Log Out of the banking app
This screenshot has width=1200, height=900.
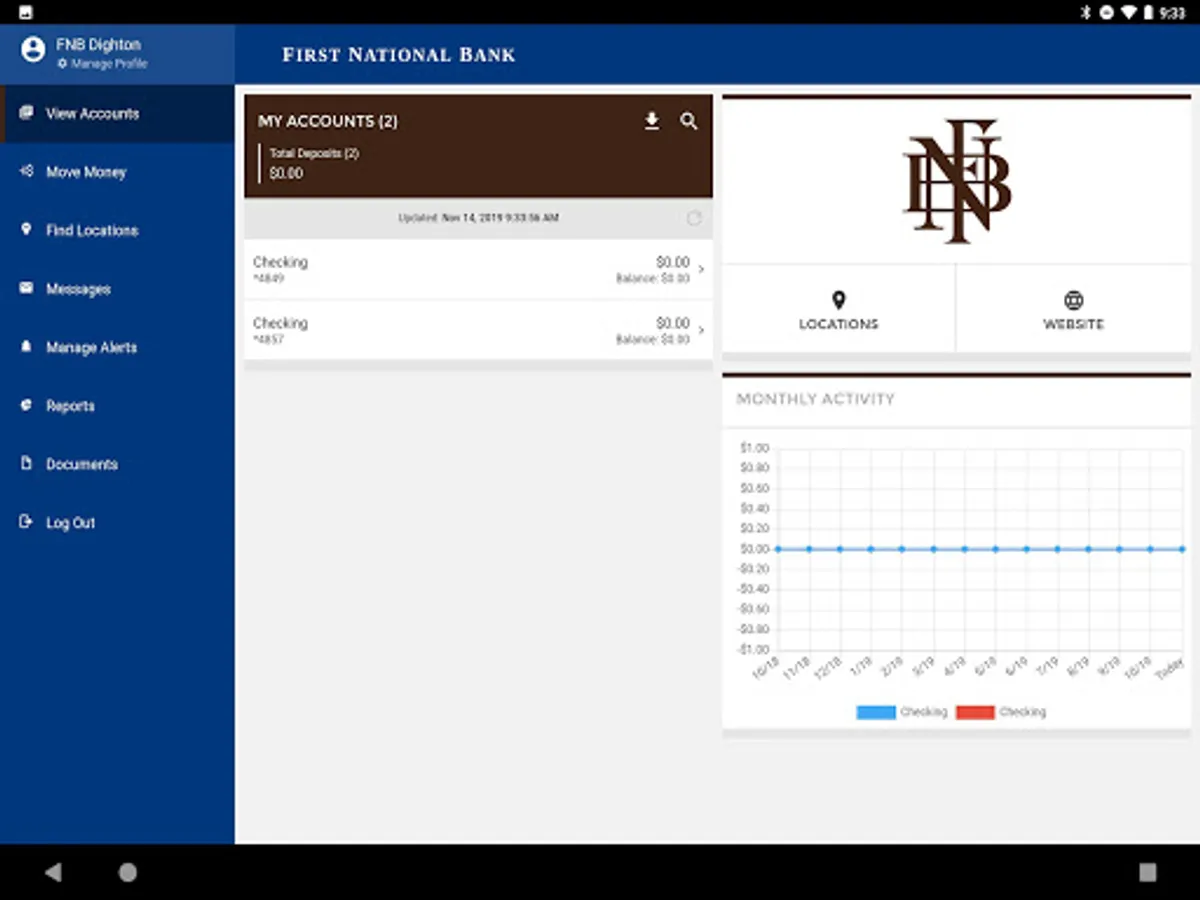(x=118, y=522)
